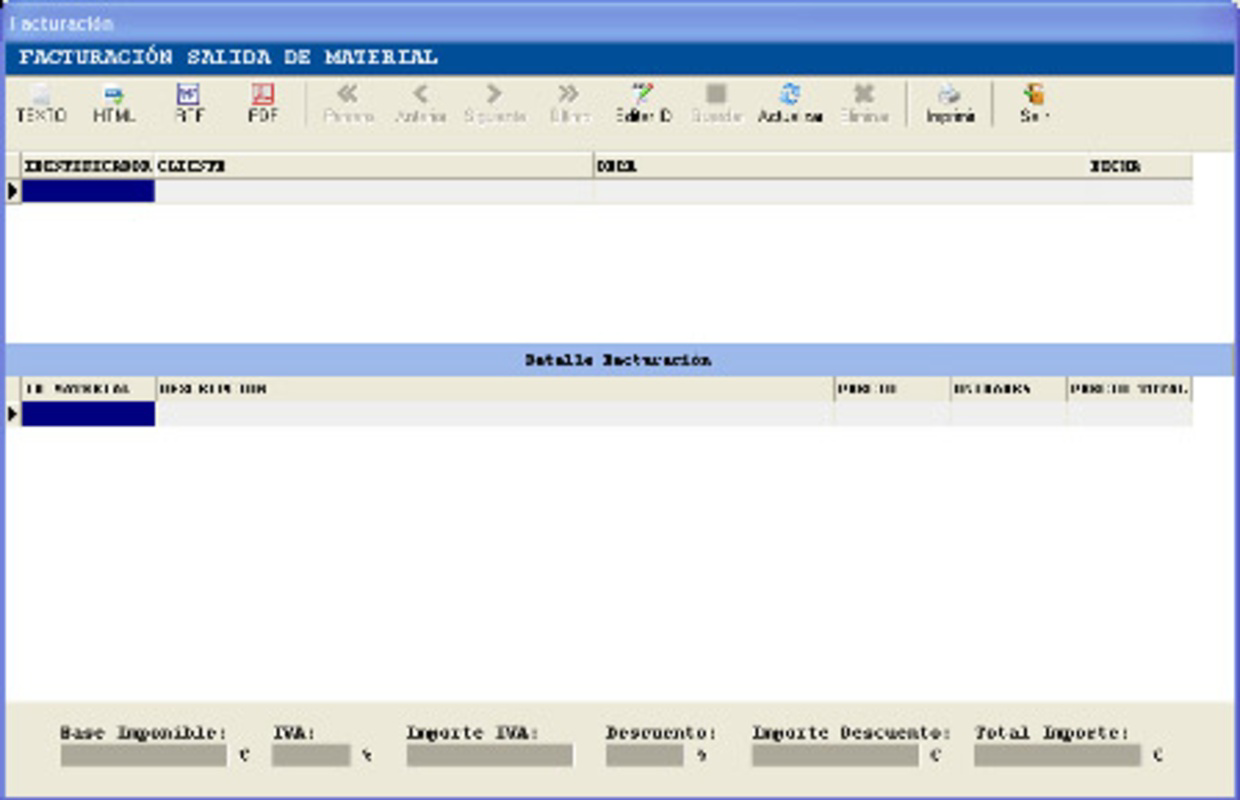Image resolution: width=1240 pixels, height=800 pixels.
Task: Click the ID MATERIAL column header
Action: point(88,389)
